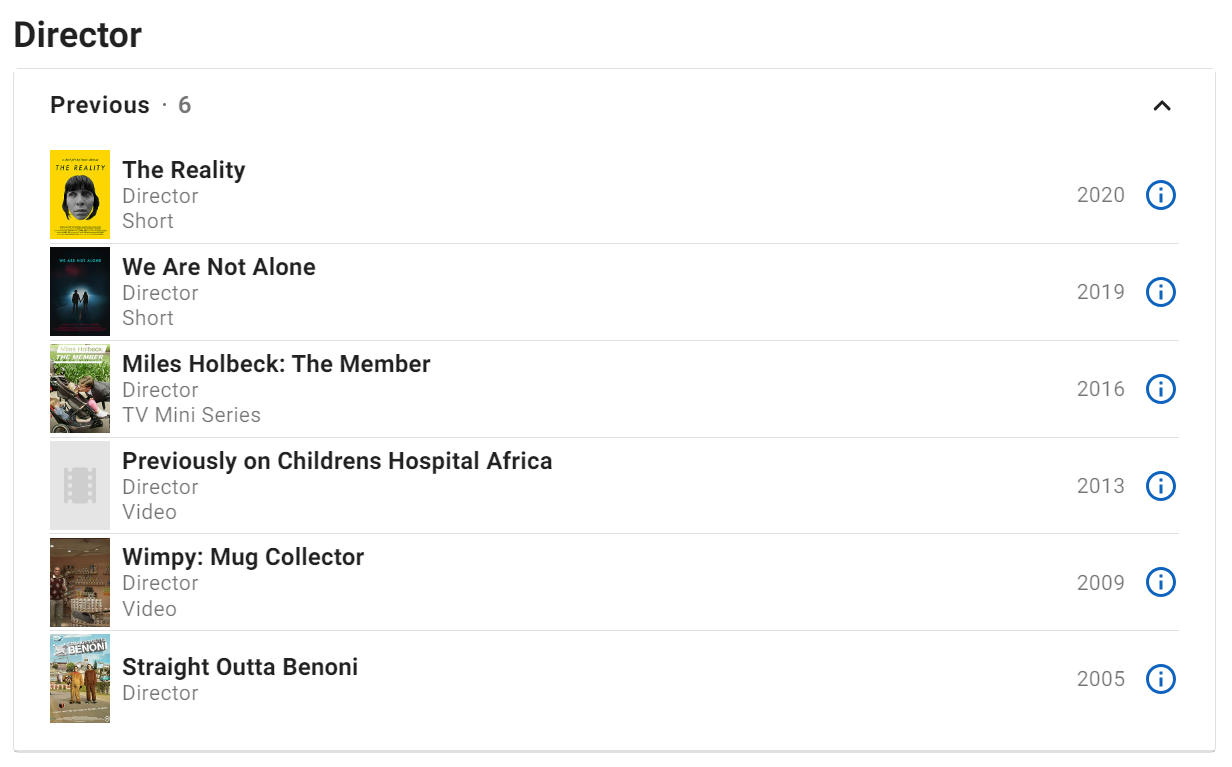Click Straight Outta Benoni poster thumbnail
Image resolution: width=1232 pixels, height=767 pixels.
click(80, 679)
